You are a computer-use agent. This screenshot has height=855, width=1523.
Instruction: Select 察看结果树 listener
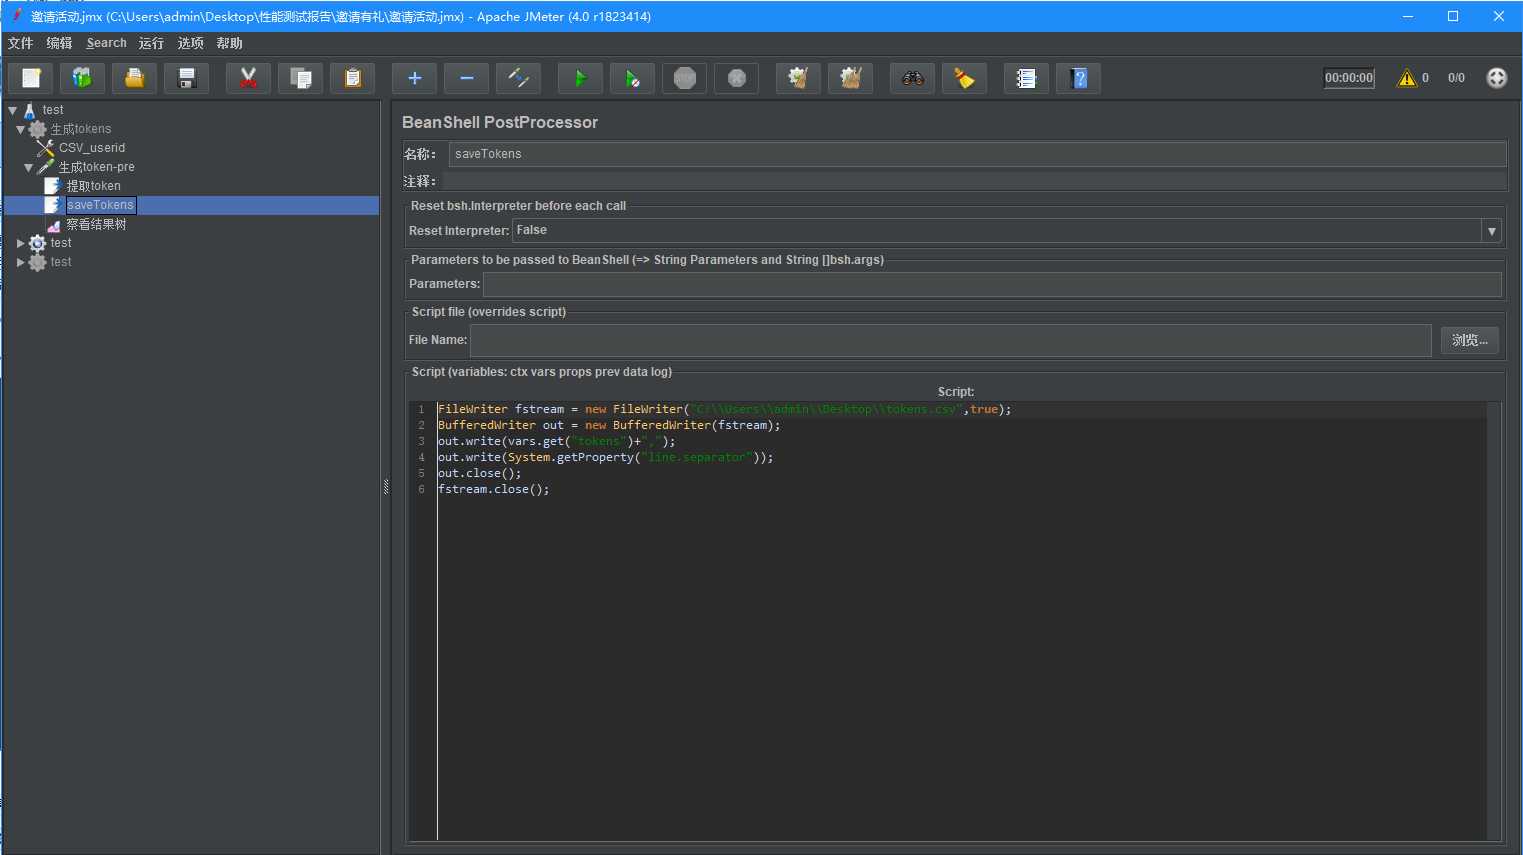(x=96, y=224)
